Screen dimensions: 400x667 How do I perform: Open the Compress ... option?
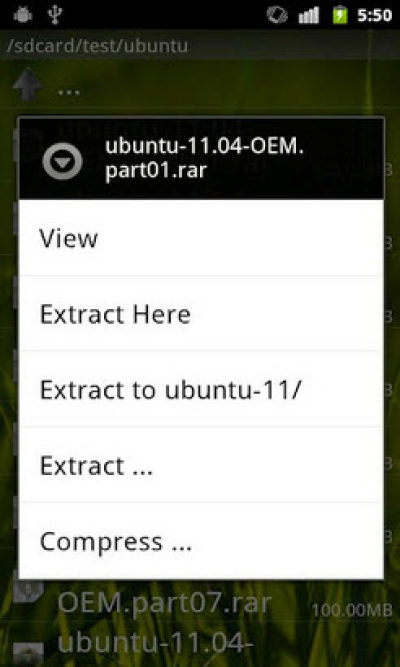pos(201,541)
